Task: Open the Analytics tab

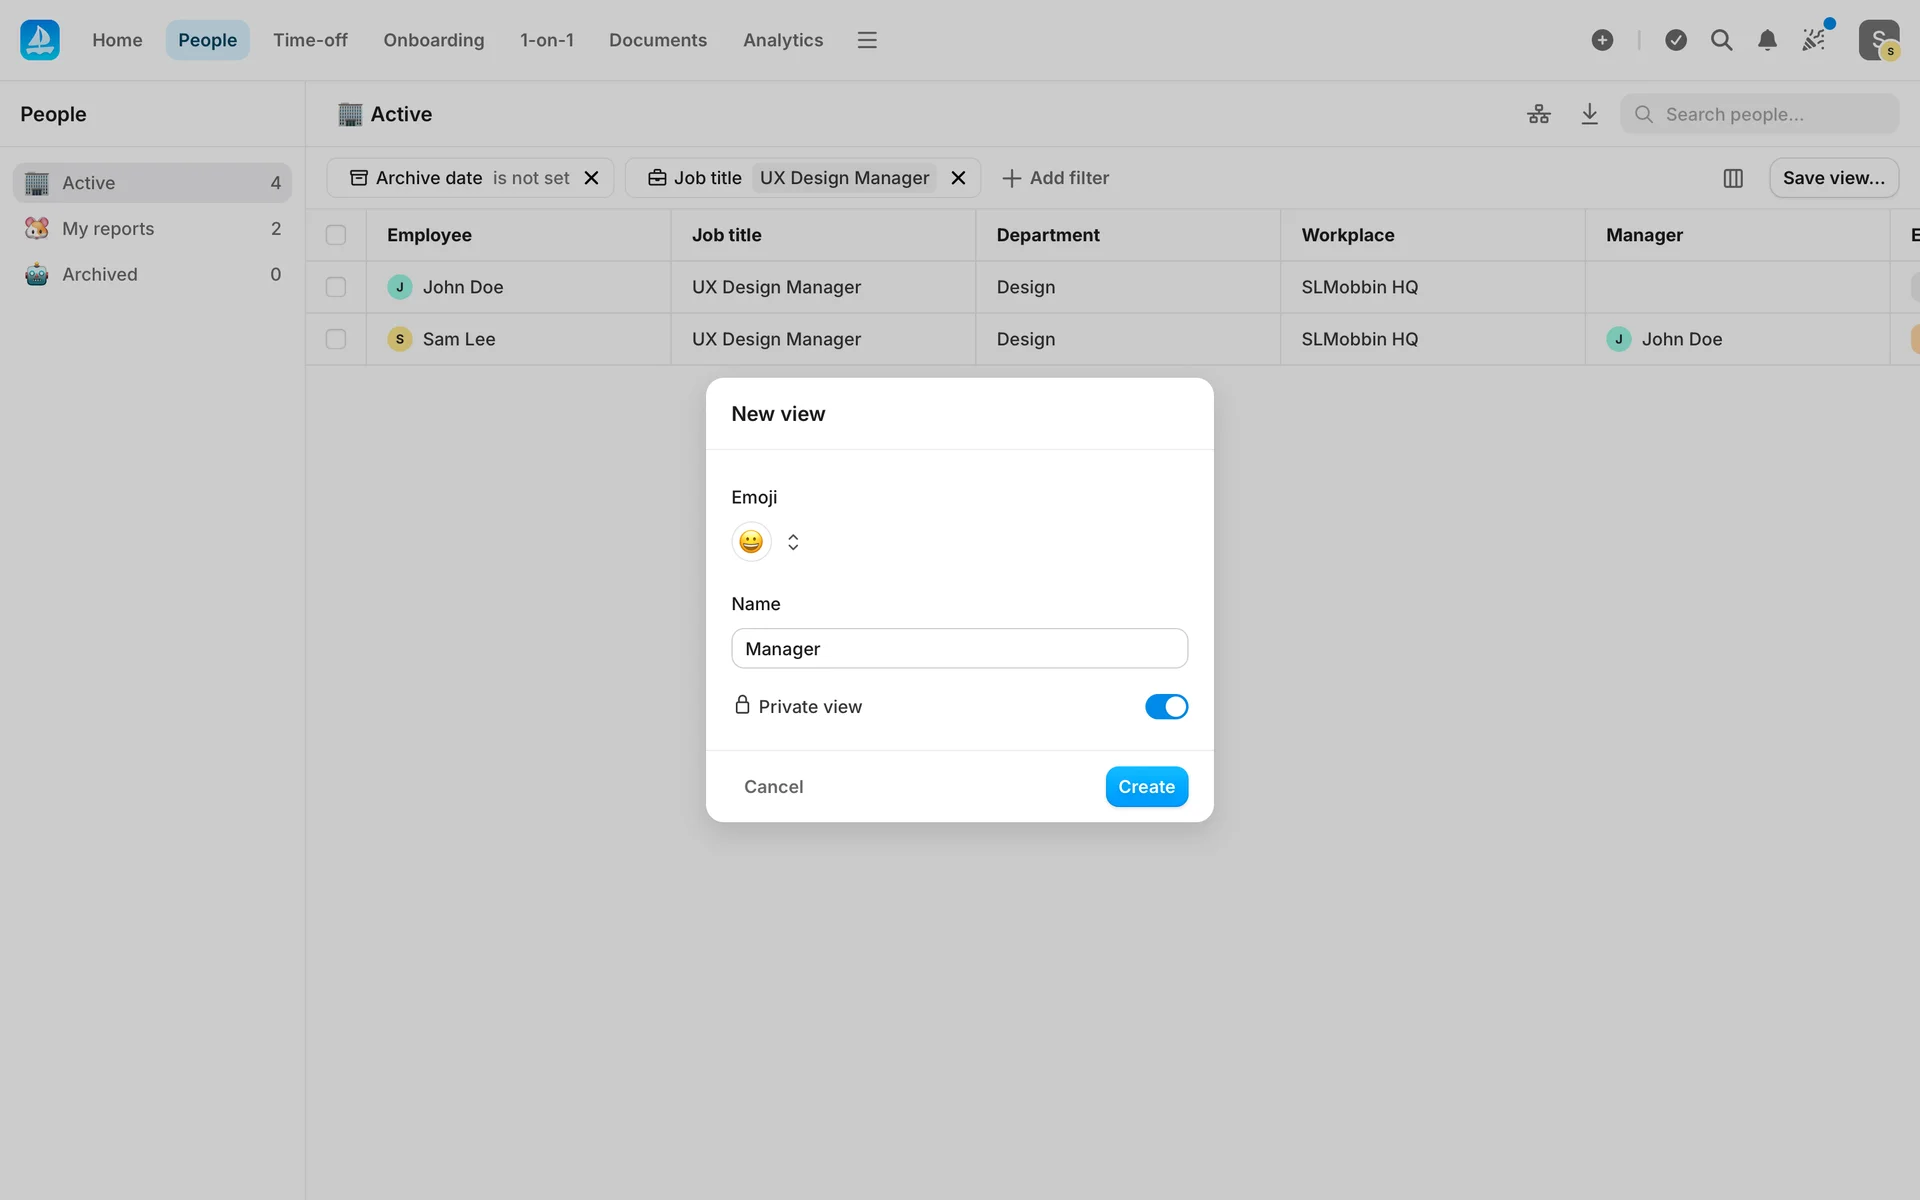Action: 782,40
